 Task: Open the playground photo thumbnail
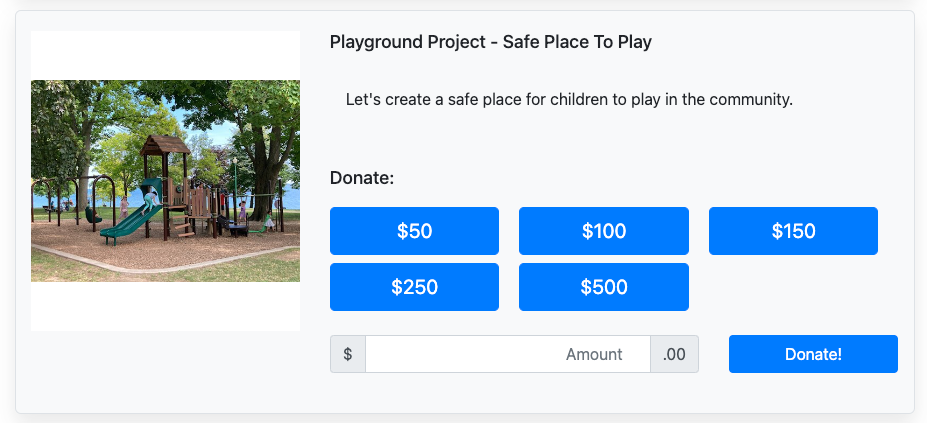click(x=165, y=181)
